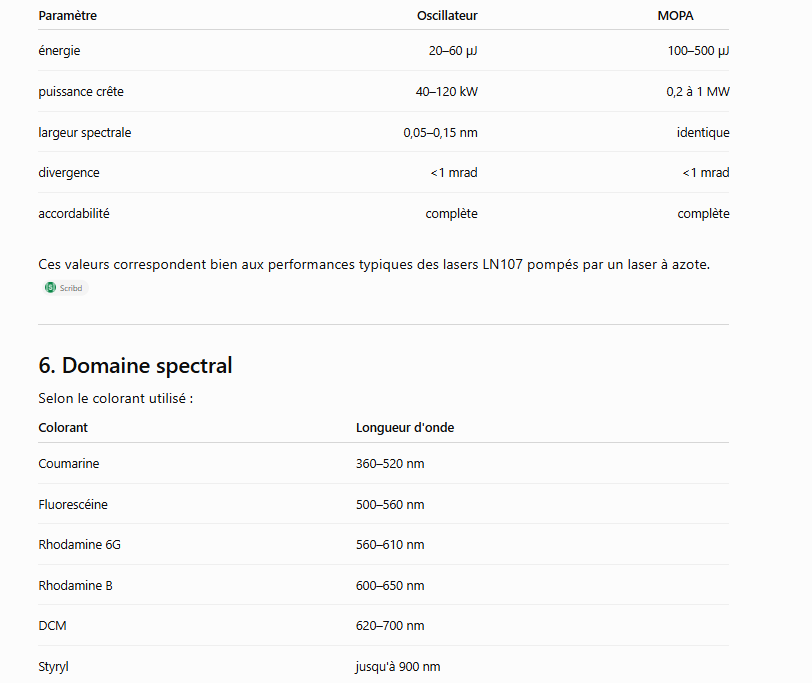Select the 560–610 nm wavelength value
The image size is (812, 683).
[x=390, y=545]
